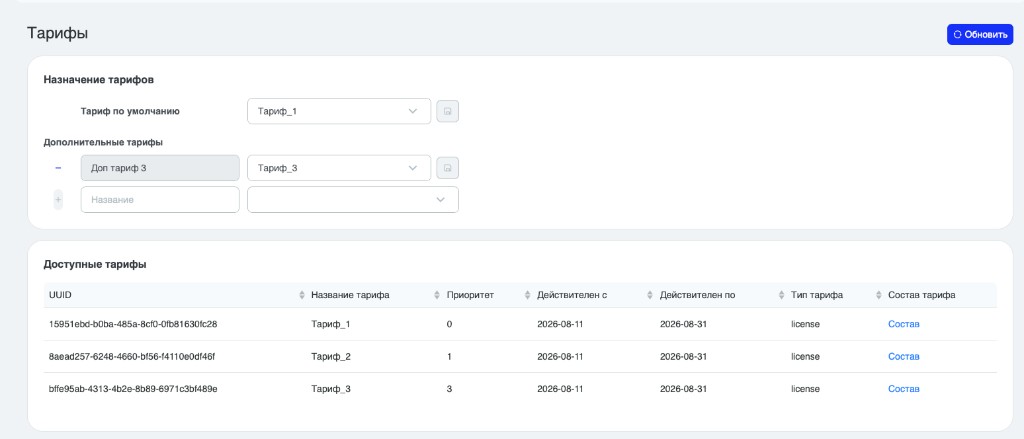Open Состав link for Тариф_1
1024x439 pixels.
(x=903, y=324)
